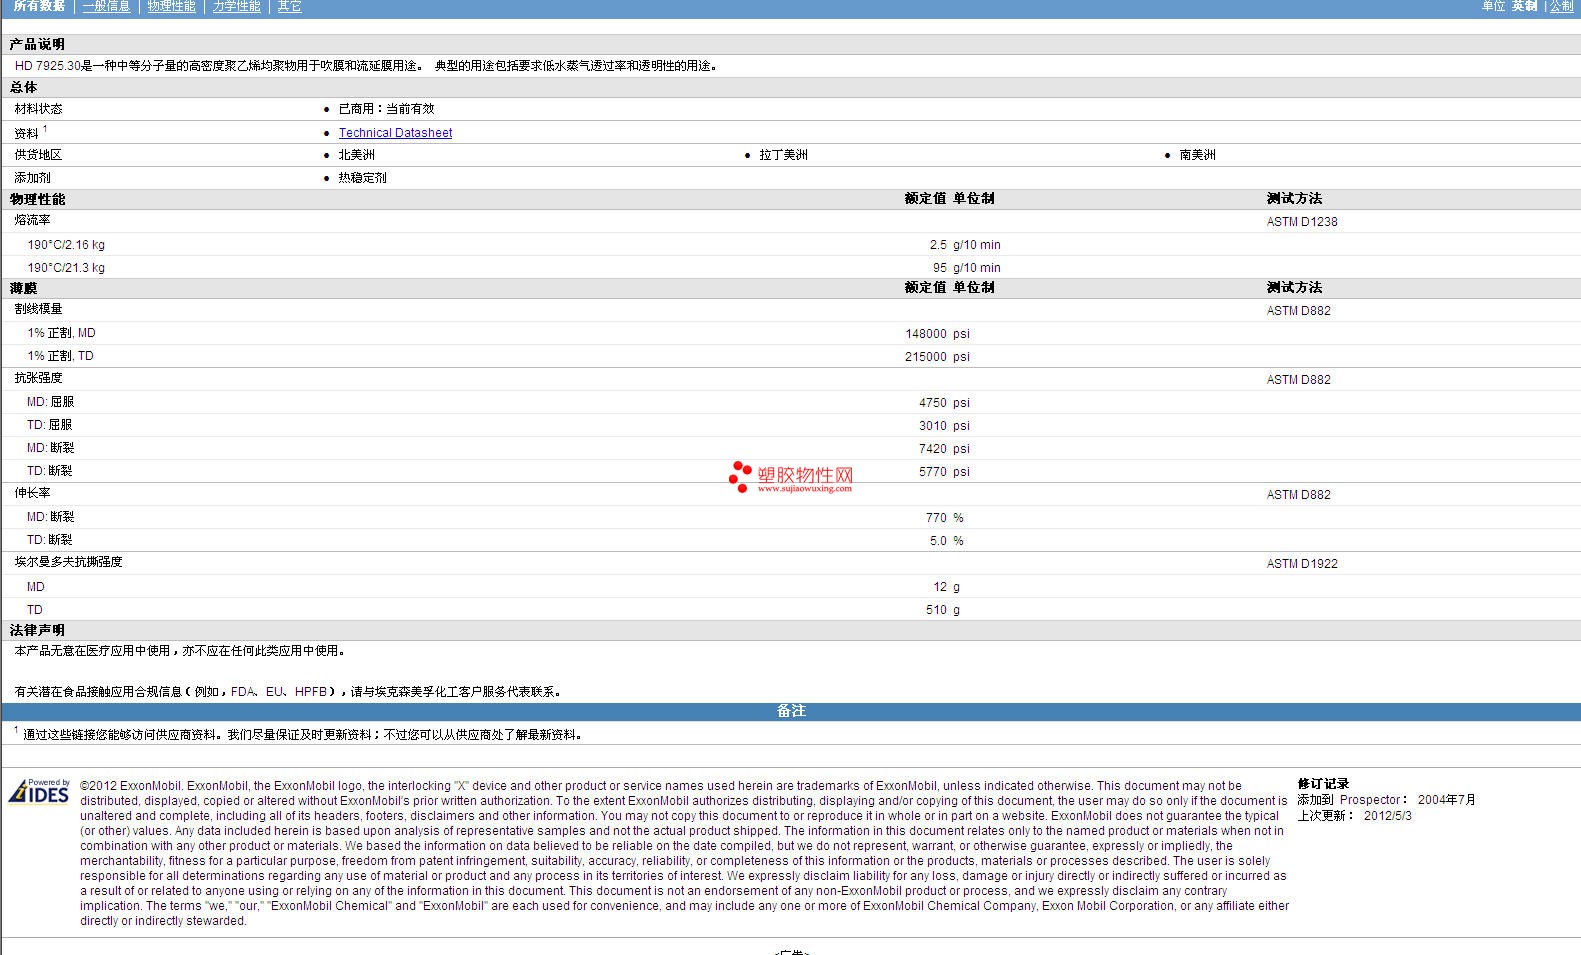The image size is (1581, 955).
Task: Click the 薄膜 section header
Action: tap(24, 288)
